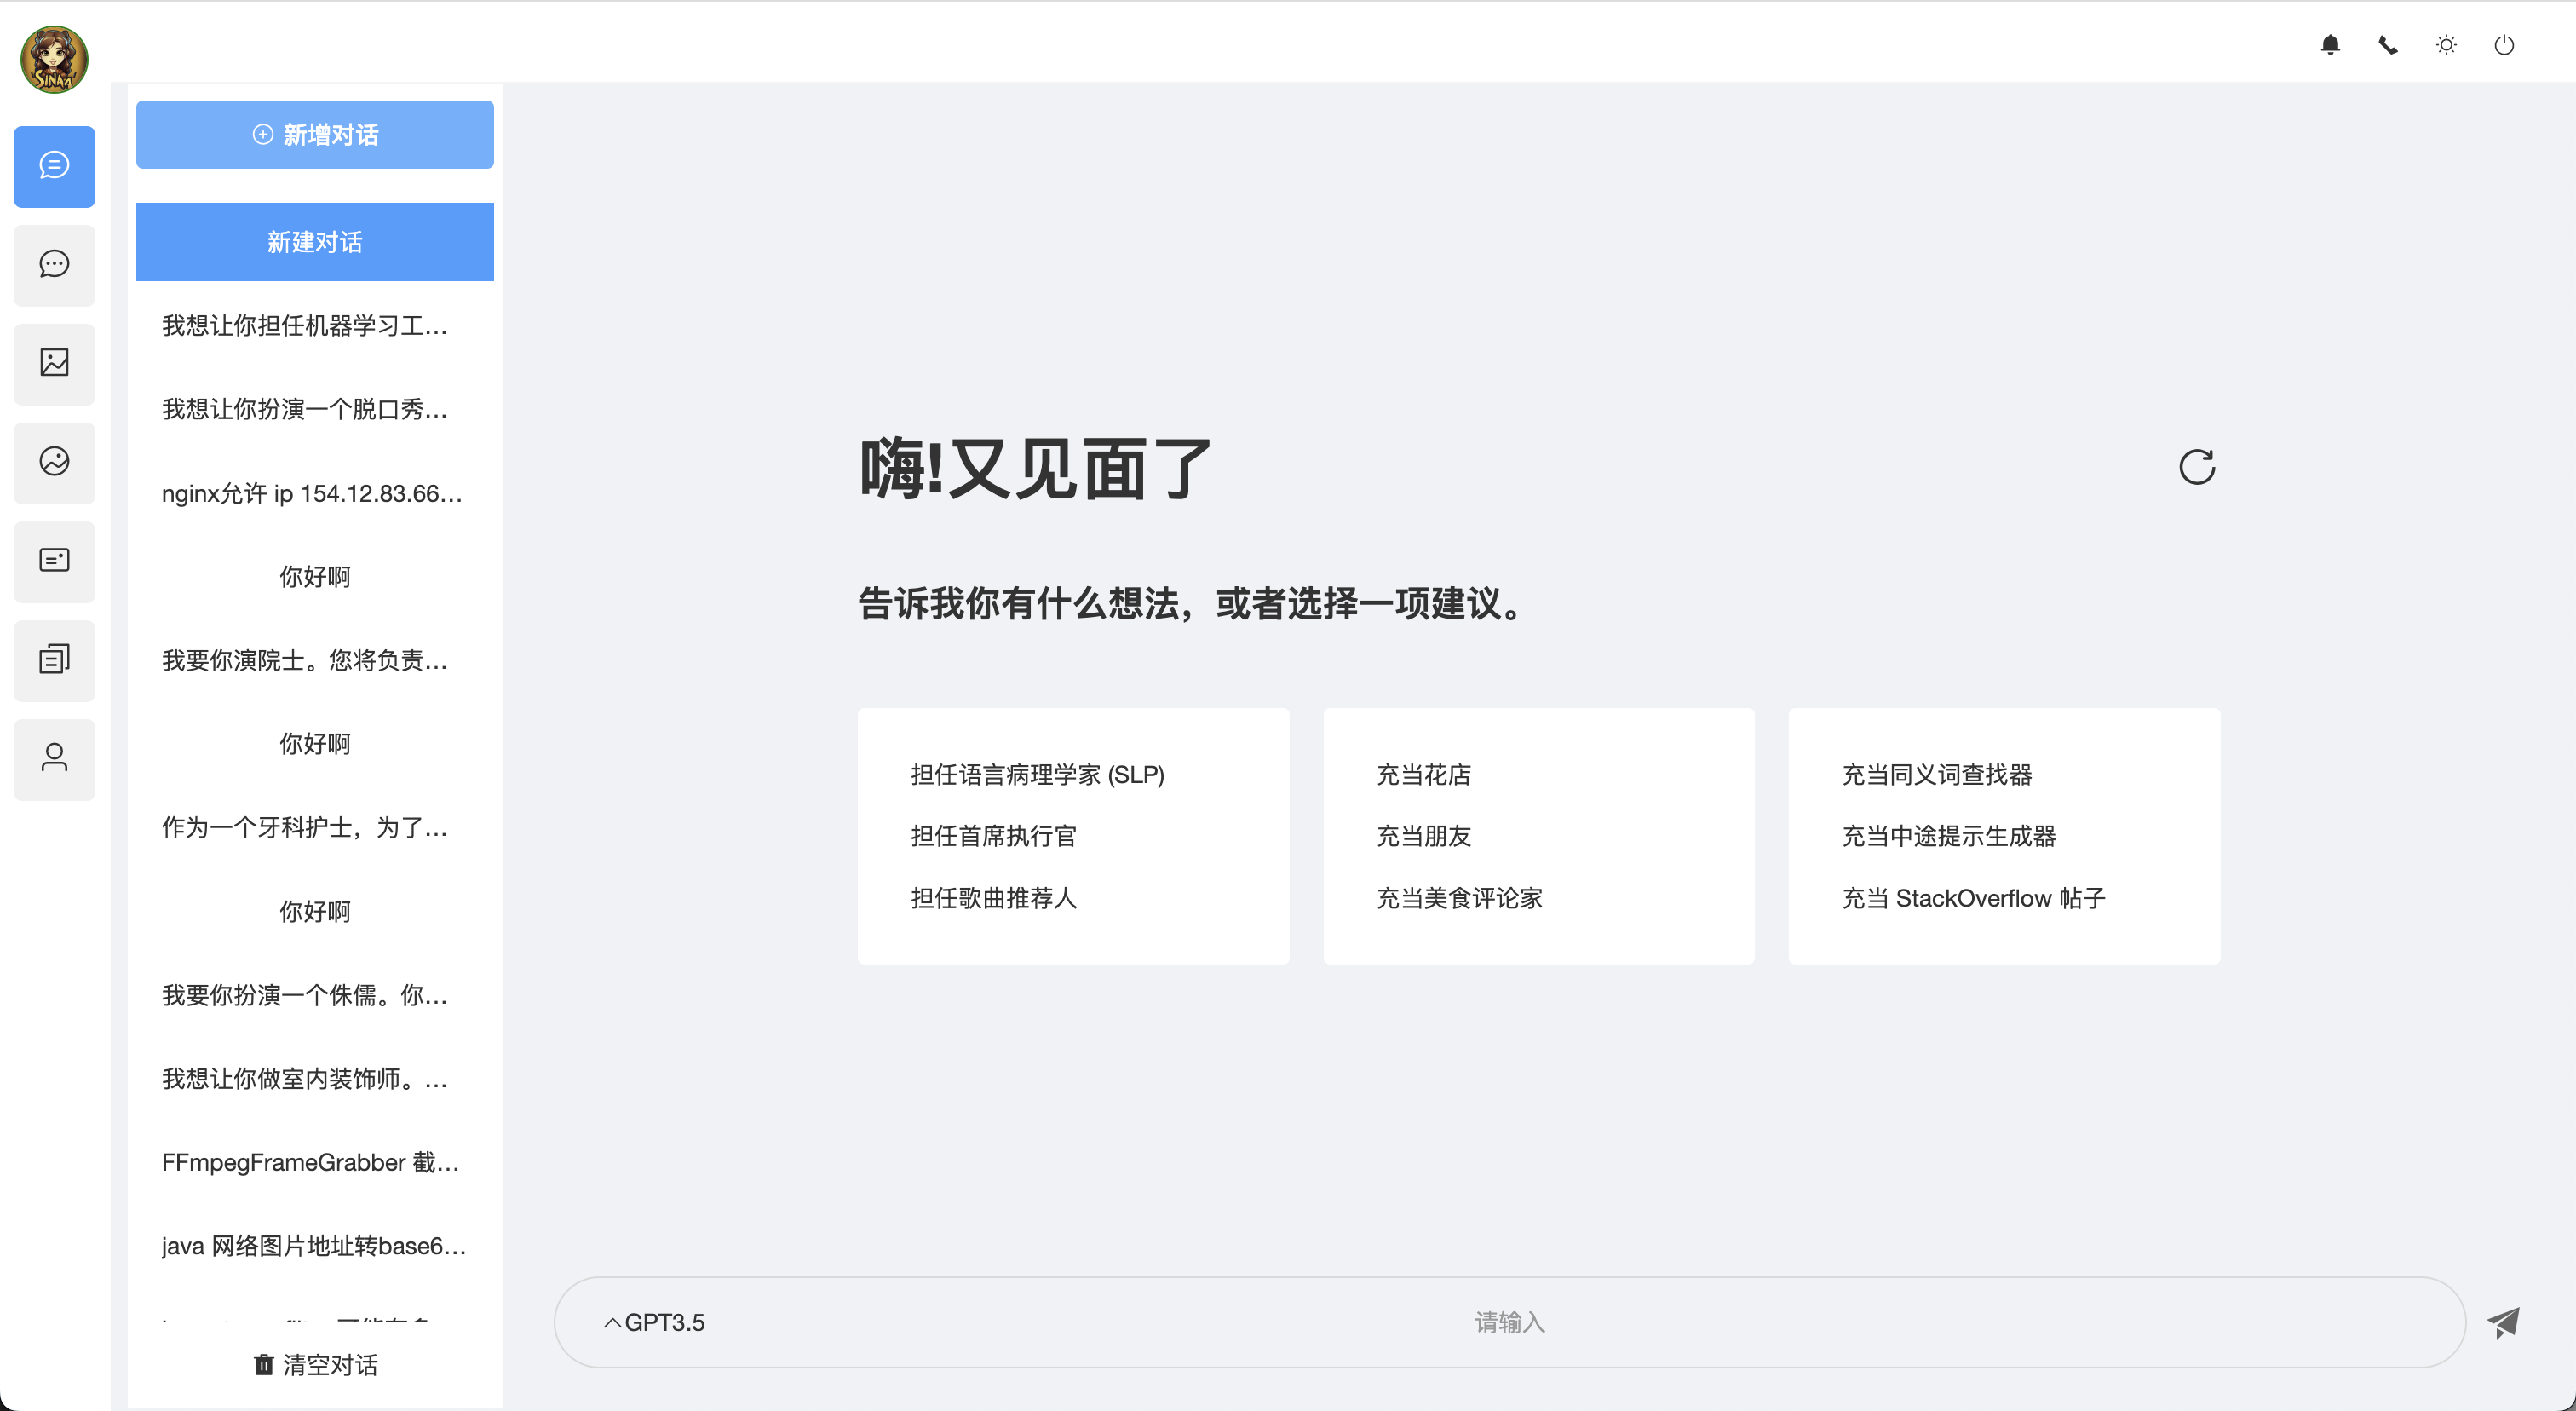
Task: Open conversation 我要你扮演一个侏儒。你…
Action: tap(315, 995)
